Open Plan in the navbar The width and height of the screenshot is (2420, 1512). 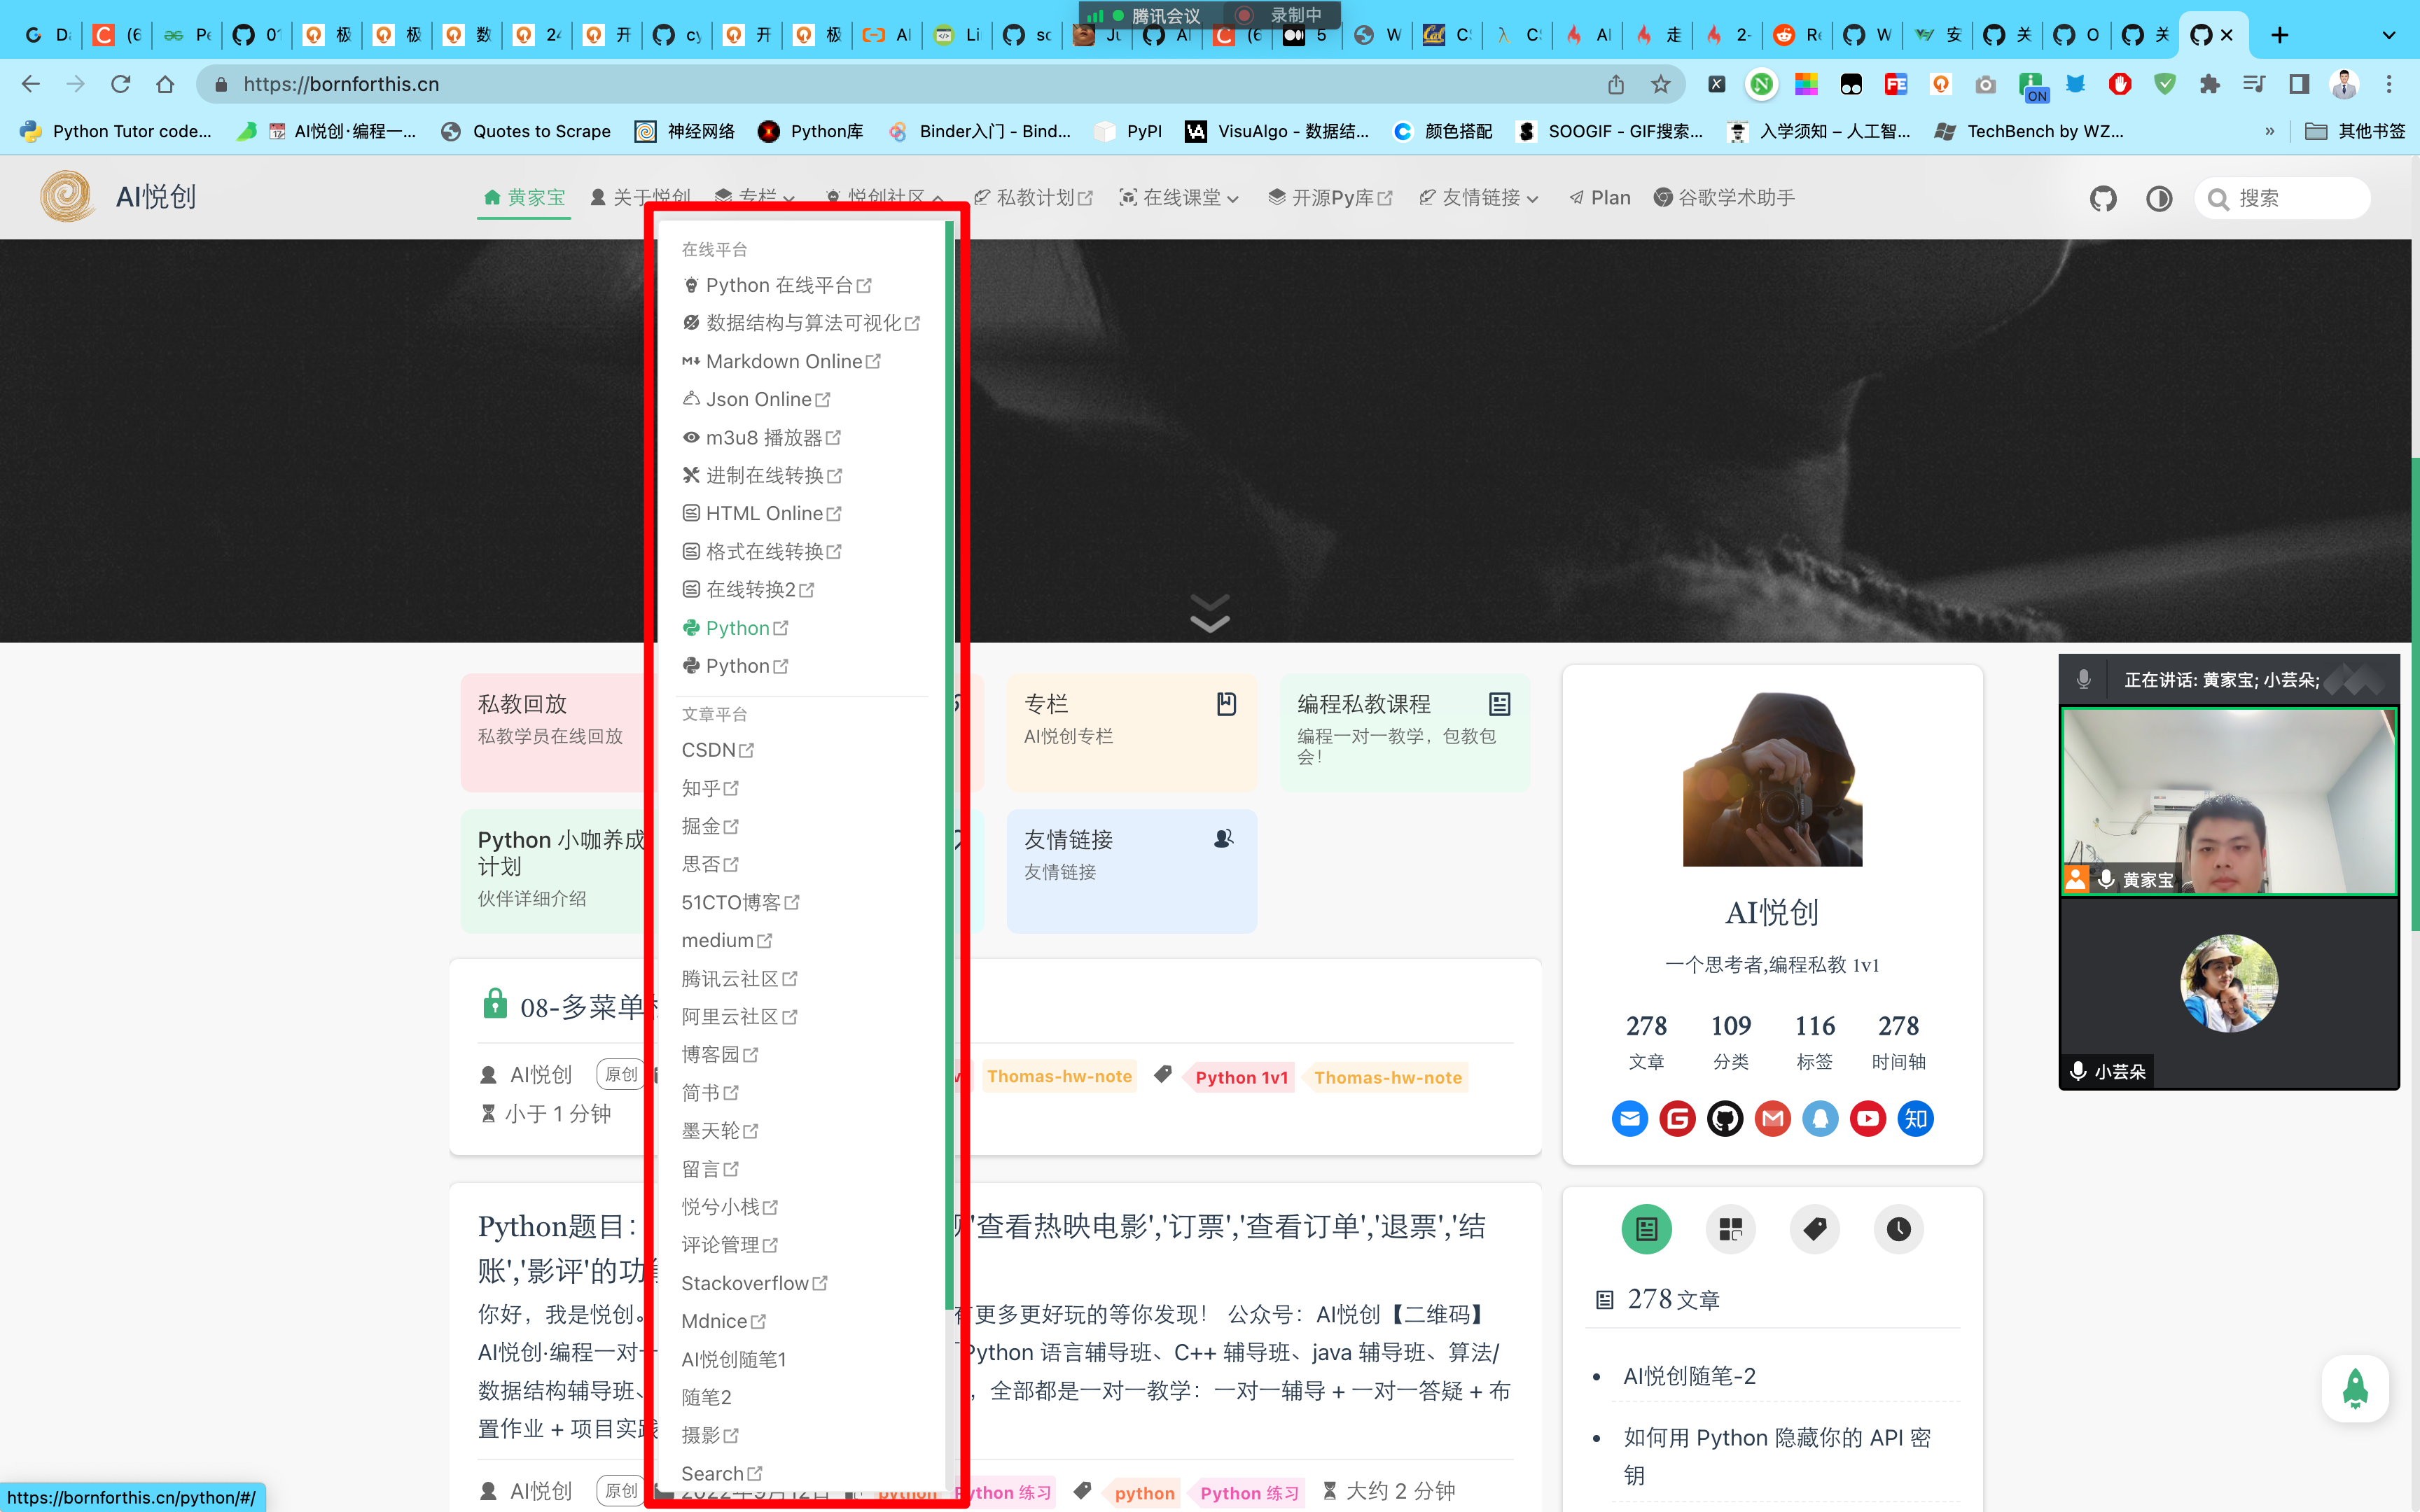pyautogui.click(x=1599, y=198)
